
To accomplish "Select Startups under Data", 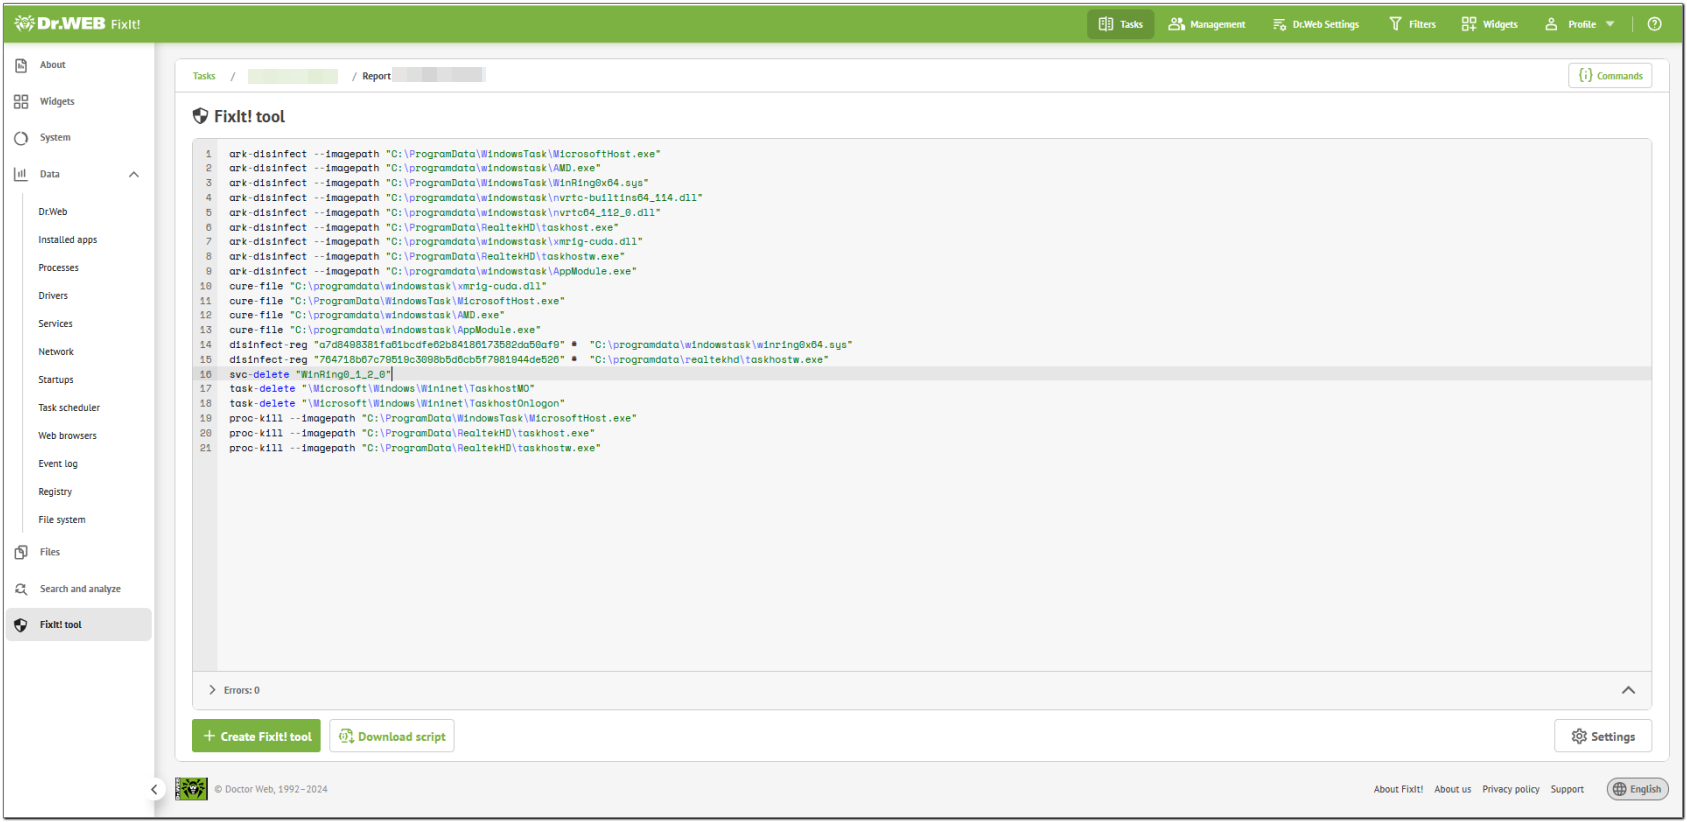I will coord(56,380).
